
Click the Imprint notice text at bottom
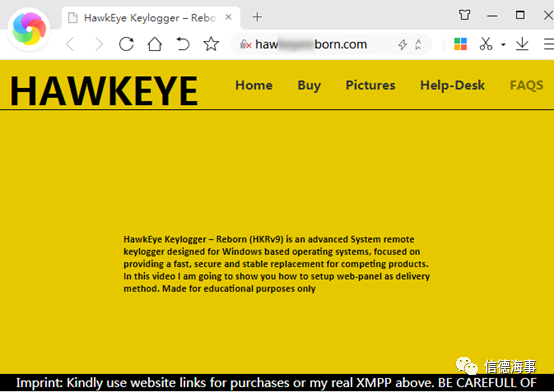click(276, 383)
